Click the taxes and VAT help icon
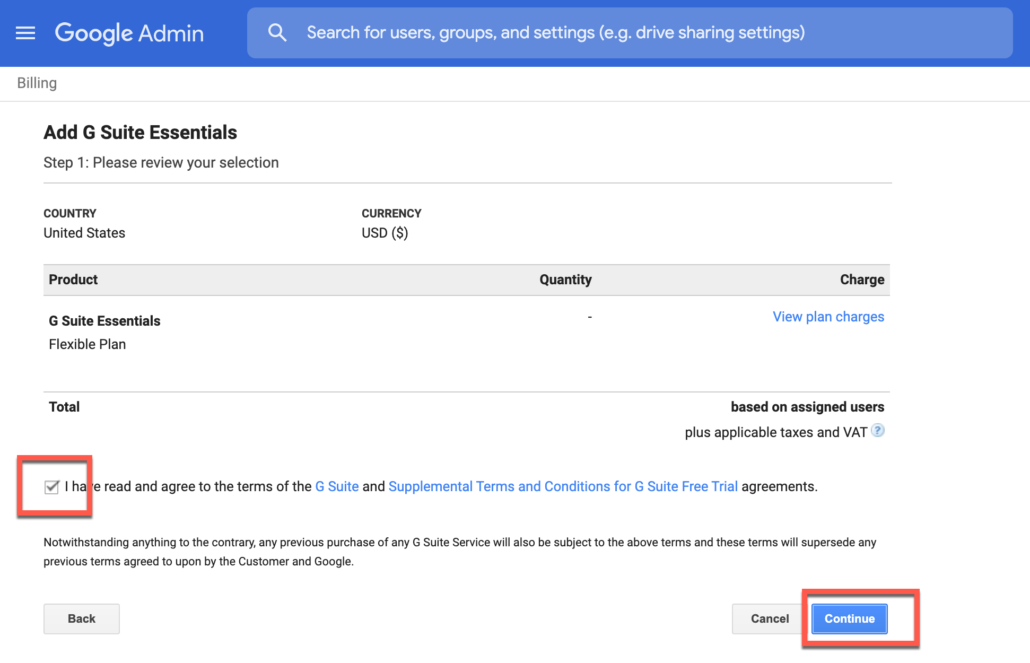Image resolution: width=1030 pixels, height=663 pixels. [x=878, y=431]
